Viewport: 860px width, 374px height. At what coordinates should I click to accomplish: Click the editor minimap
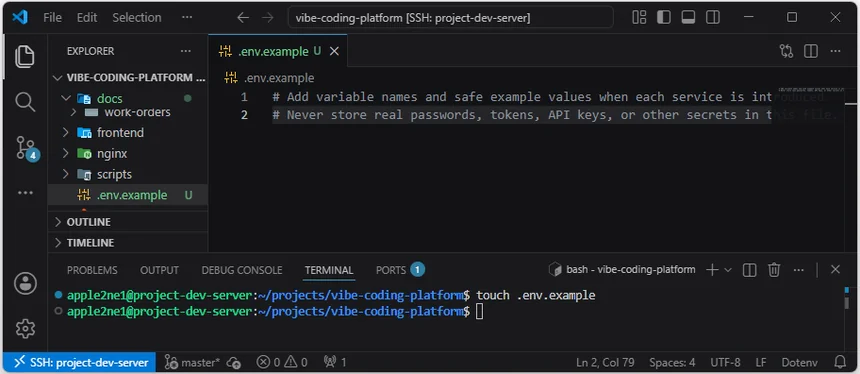[x=812, y=90]
